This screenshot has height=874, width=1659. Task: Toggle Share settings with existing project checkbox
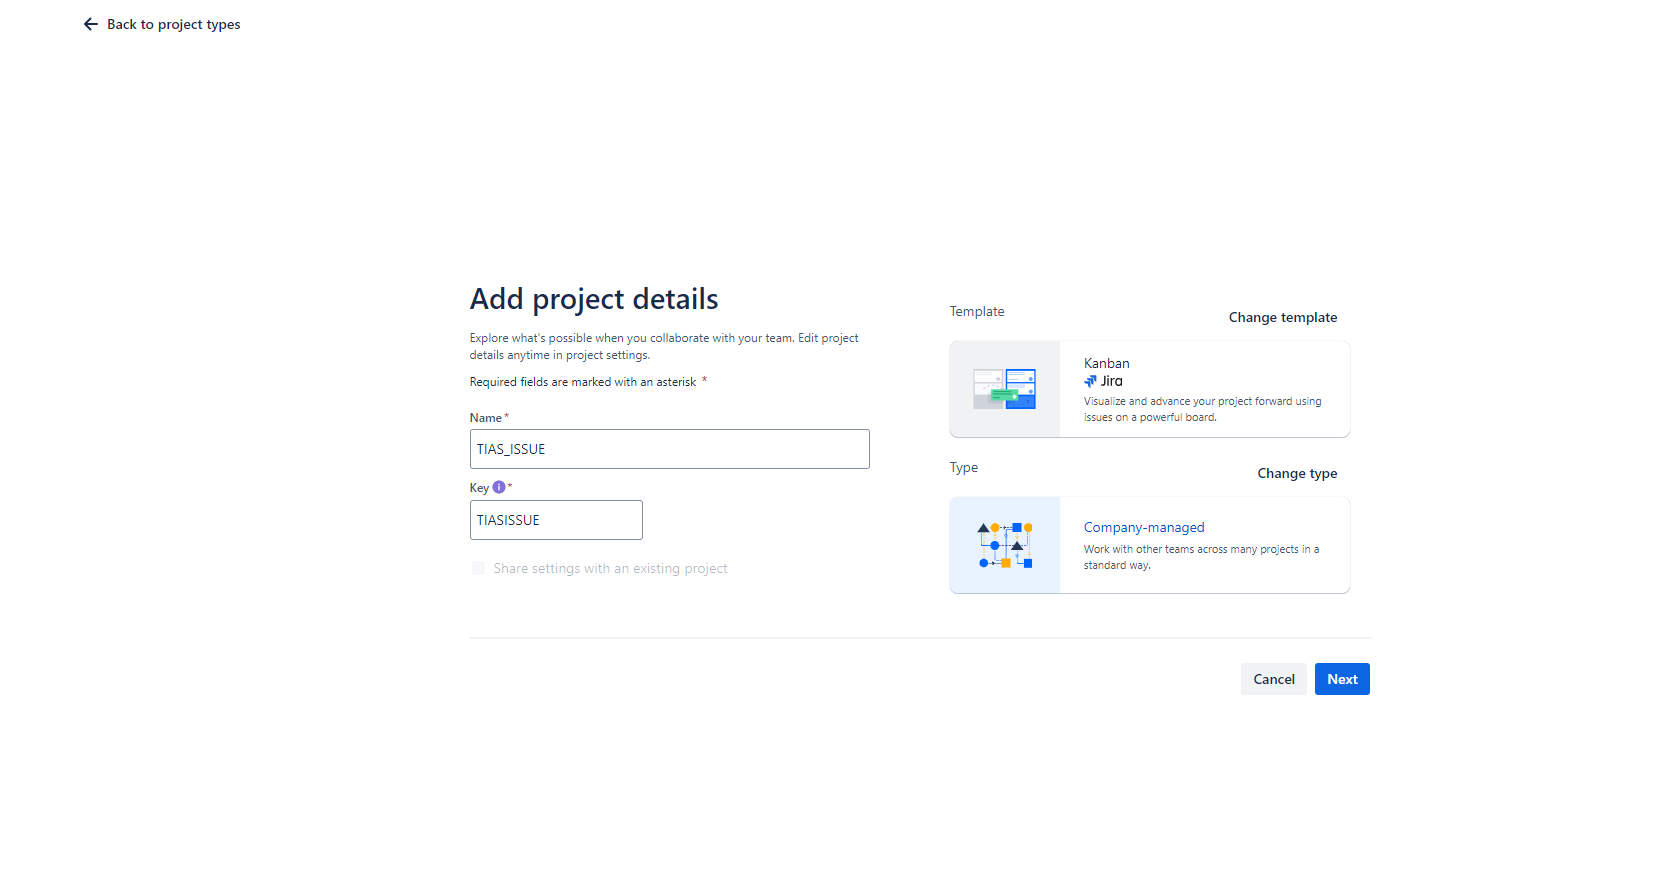[478, 568]
